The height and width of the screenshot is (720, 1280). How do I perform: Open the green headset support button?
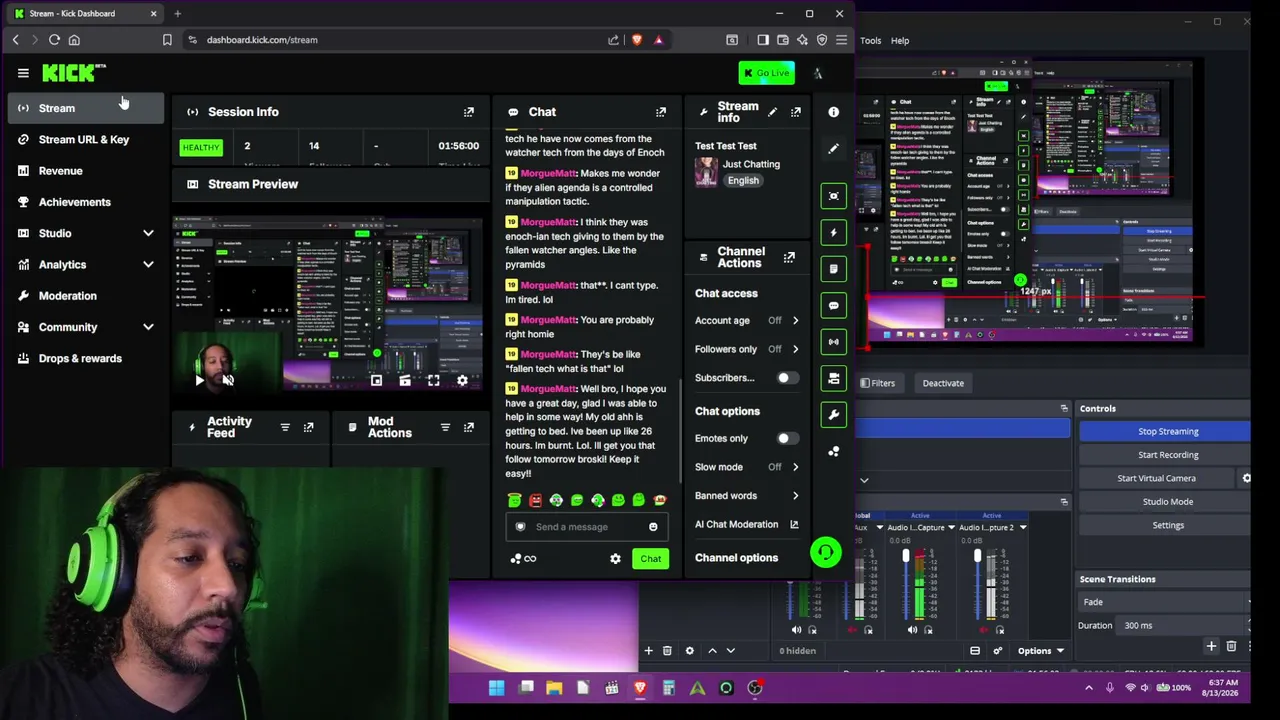click(x=826, y=552)
